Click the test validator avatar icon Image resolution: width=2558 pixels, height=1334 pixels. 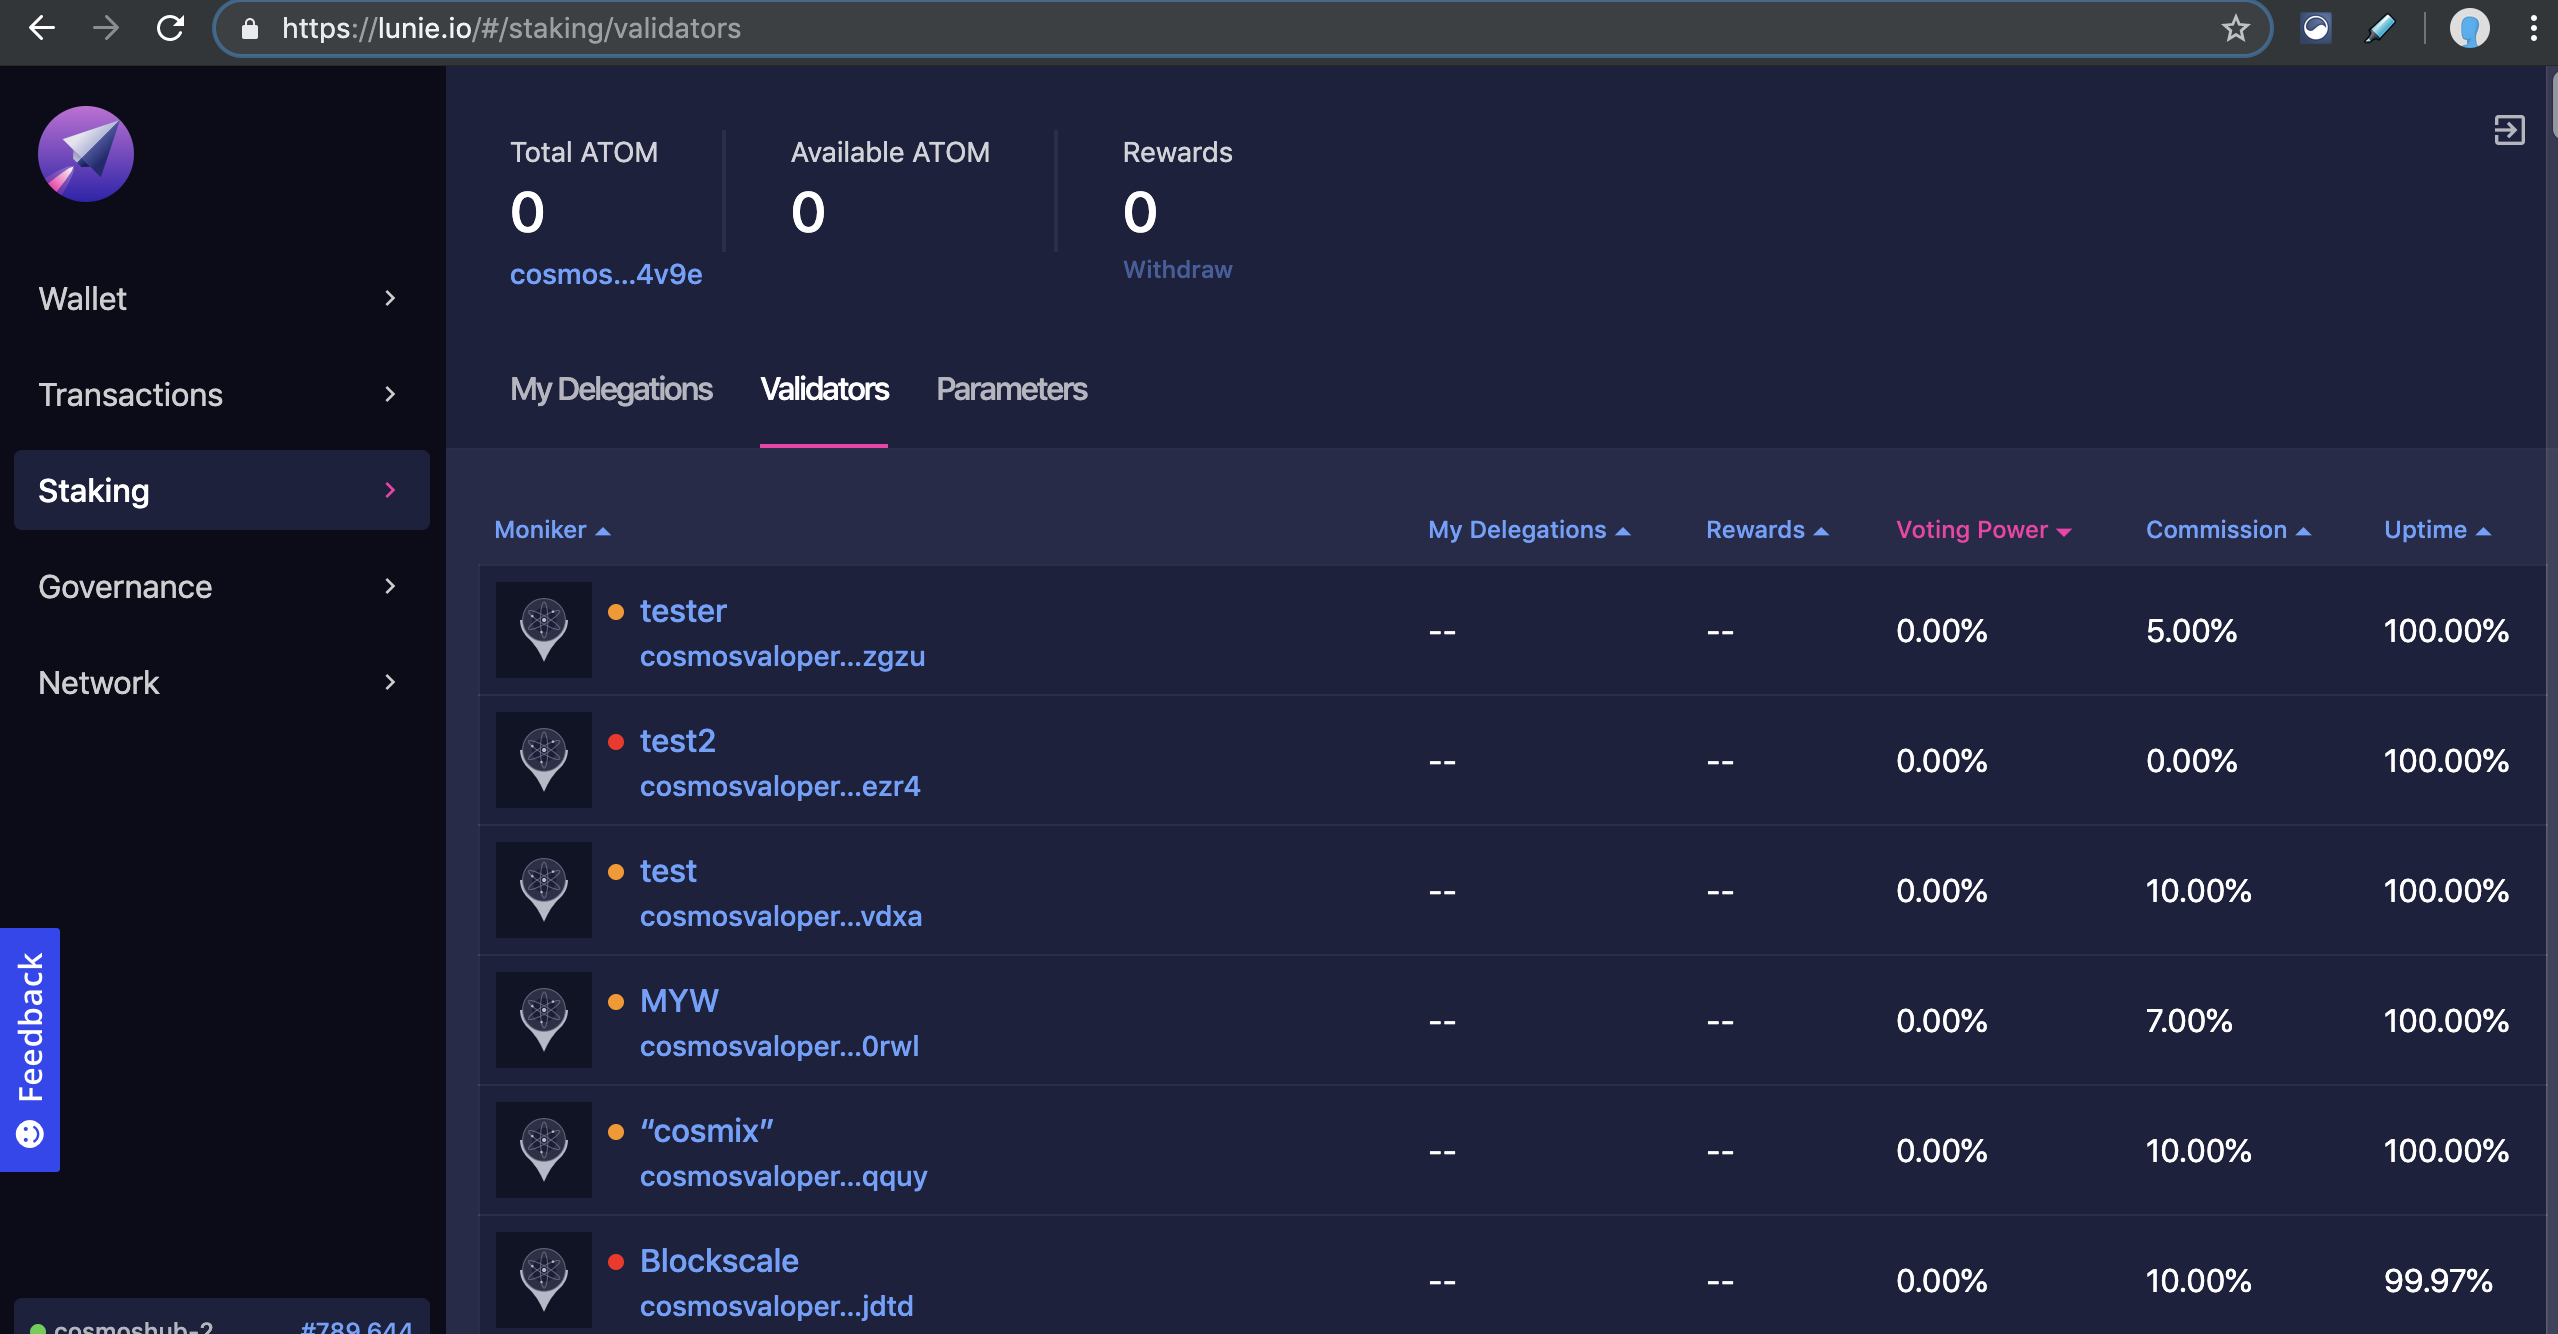point(544,890)
